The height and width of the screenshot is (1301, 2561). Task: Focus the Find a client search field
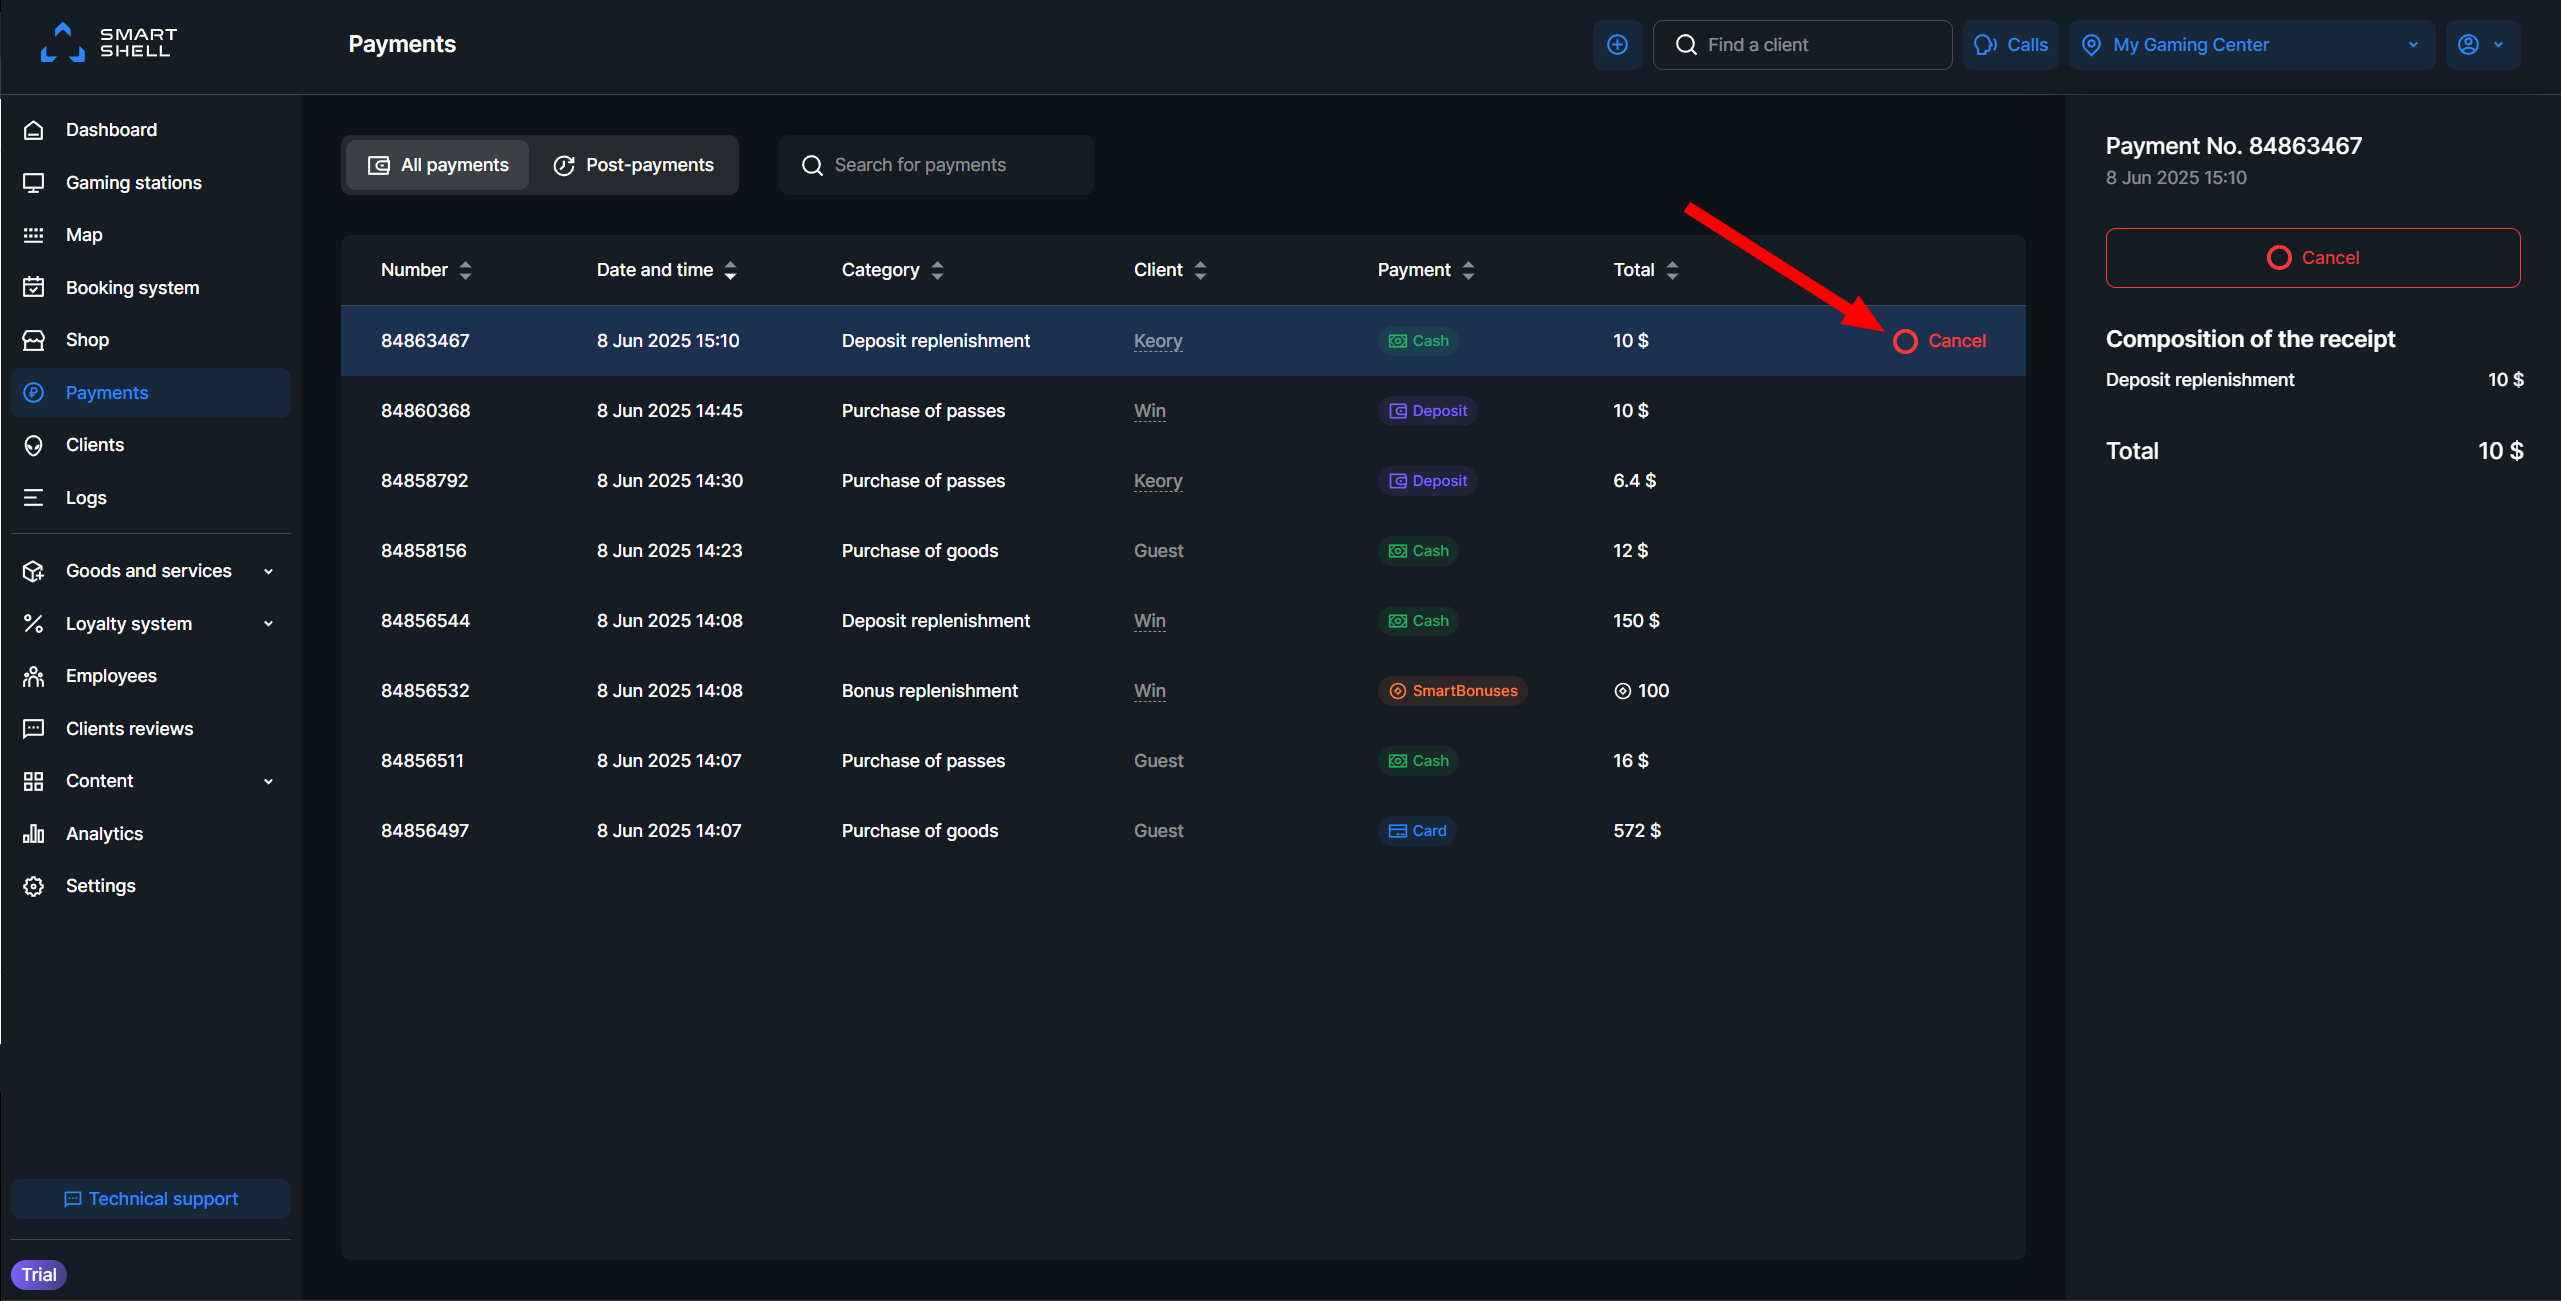coord(1802,45)
